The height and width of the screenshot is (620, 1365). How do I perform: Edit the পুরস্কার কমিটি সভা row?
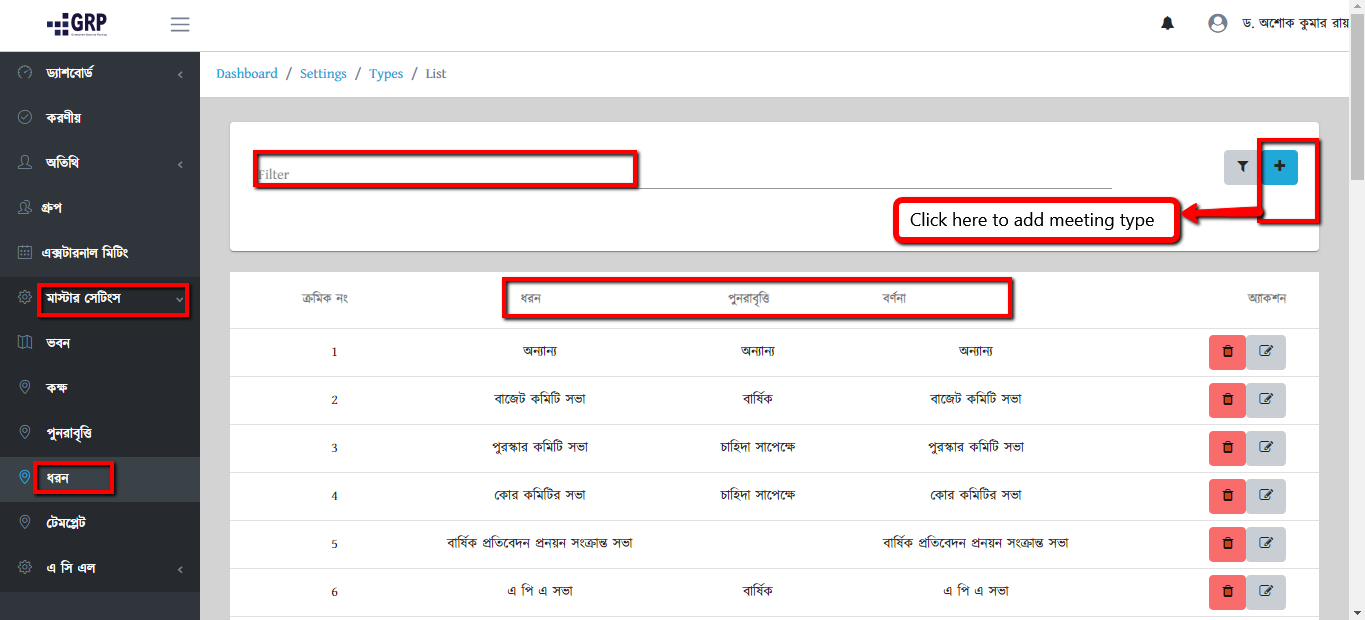pyautogui.click(x=1266, y=448)
